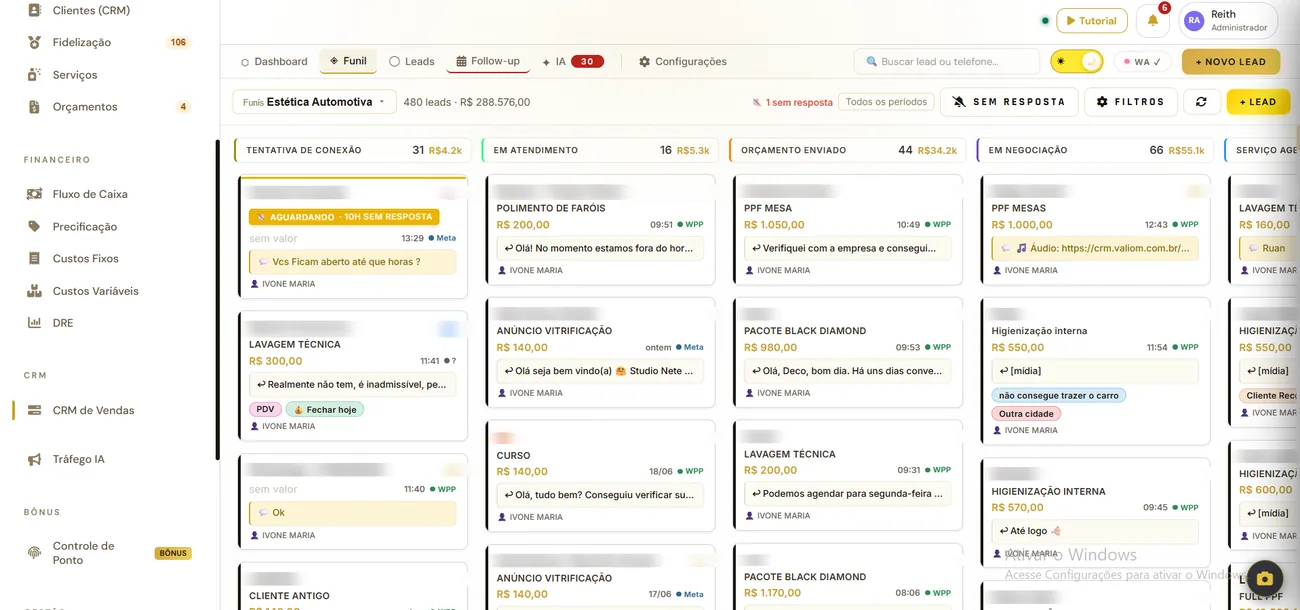Viewport: 1300px width, 610px height.
Task: Click the 'Outra cidade' tag
Action: pyautogui.click(x=1026, y=413)
